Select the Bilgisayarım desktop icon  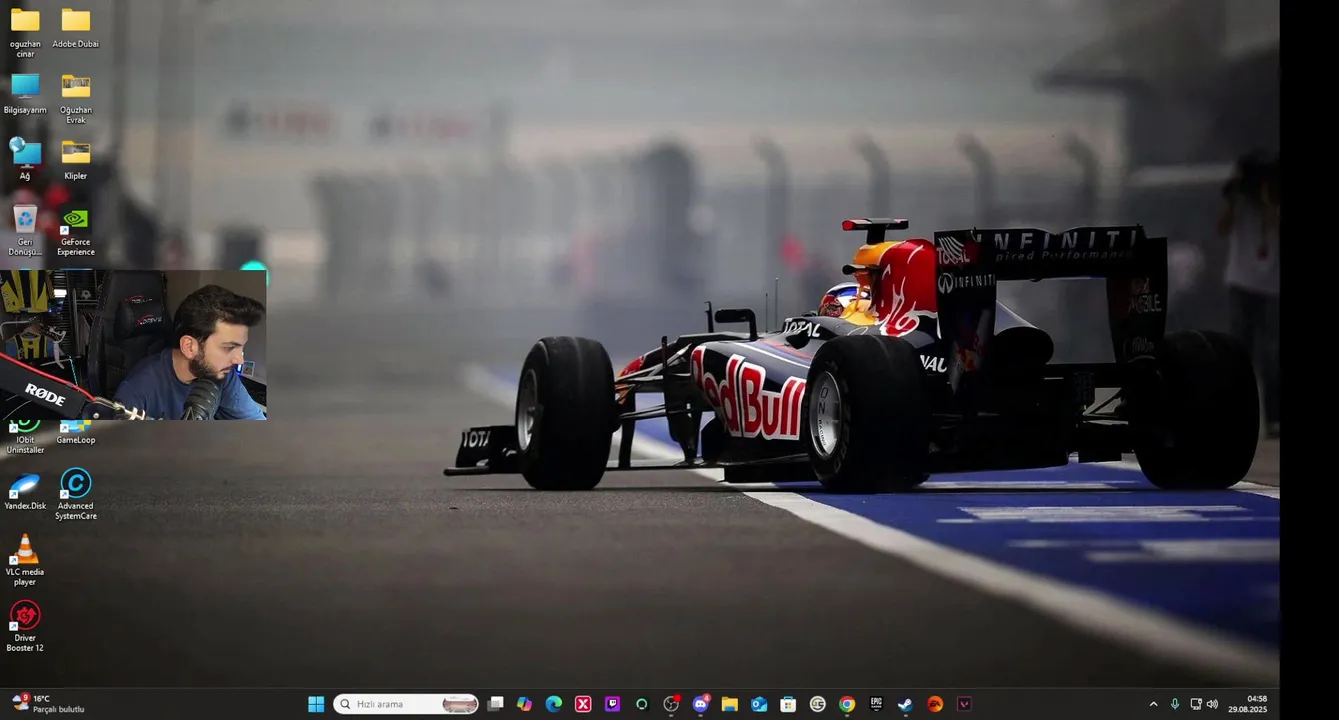coord(25,94)
